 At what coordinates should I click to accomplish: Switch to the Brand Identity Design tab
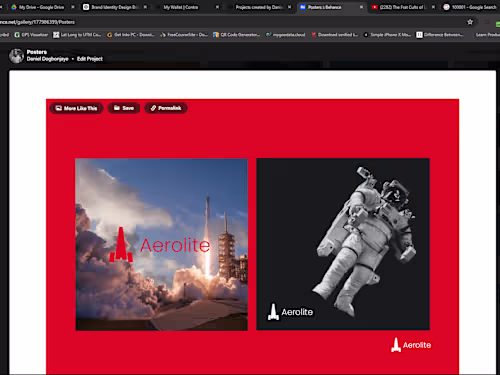pyautogui.click(x=114, y=7)
